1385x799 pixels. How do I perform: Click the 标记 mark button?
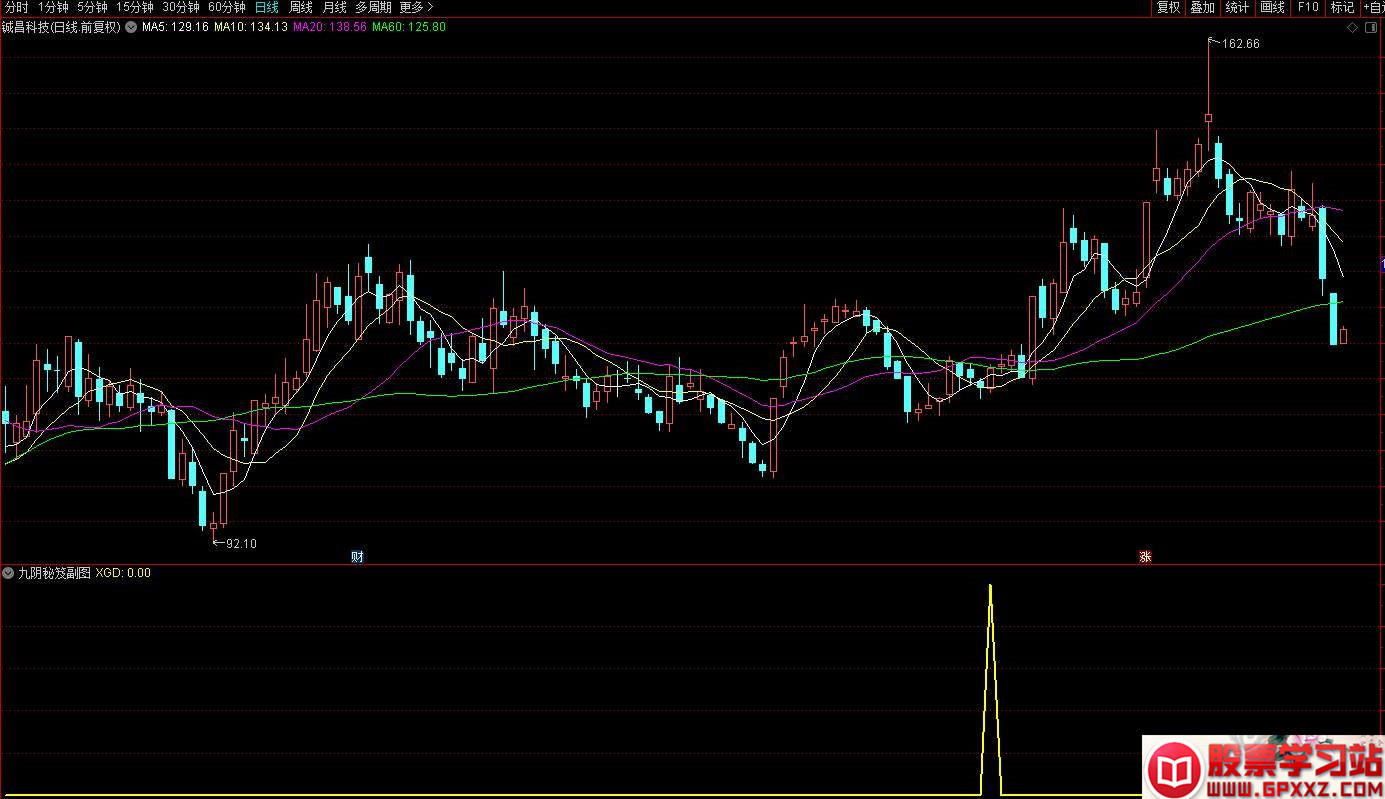coord(1342,7)
